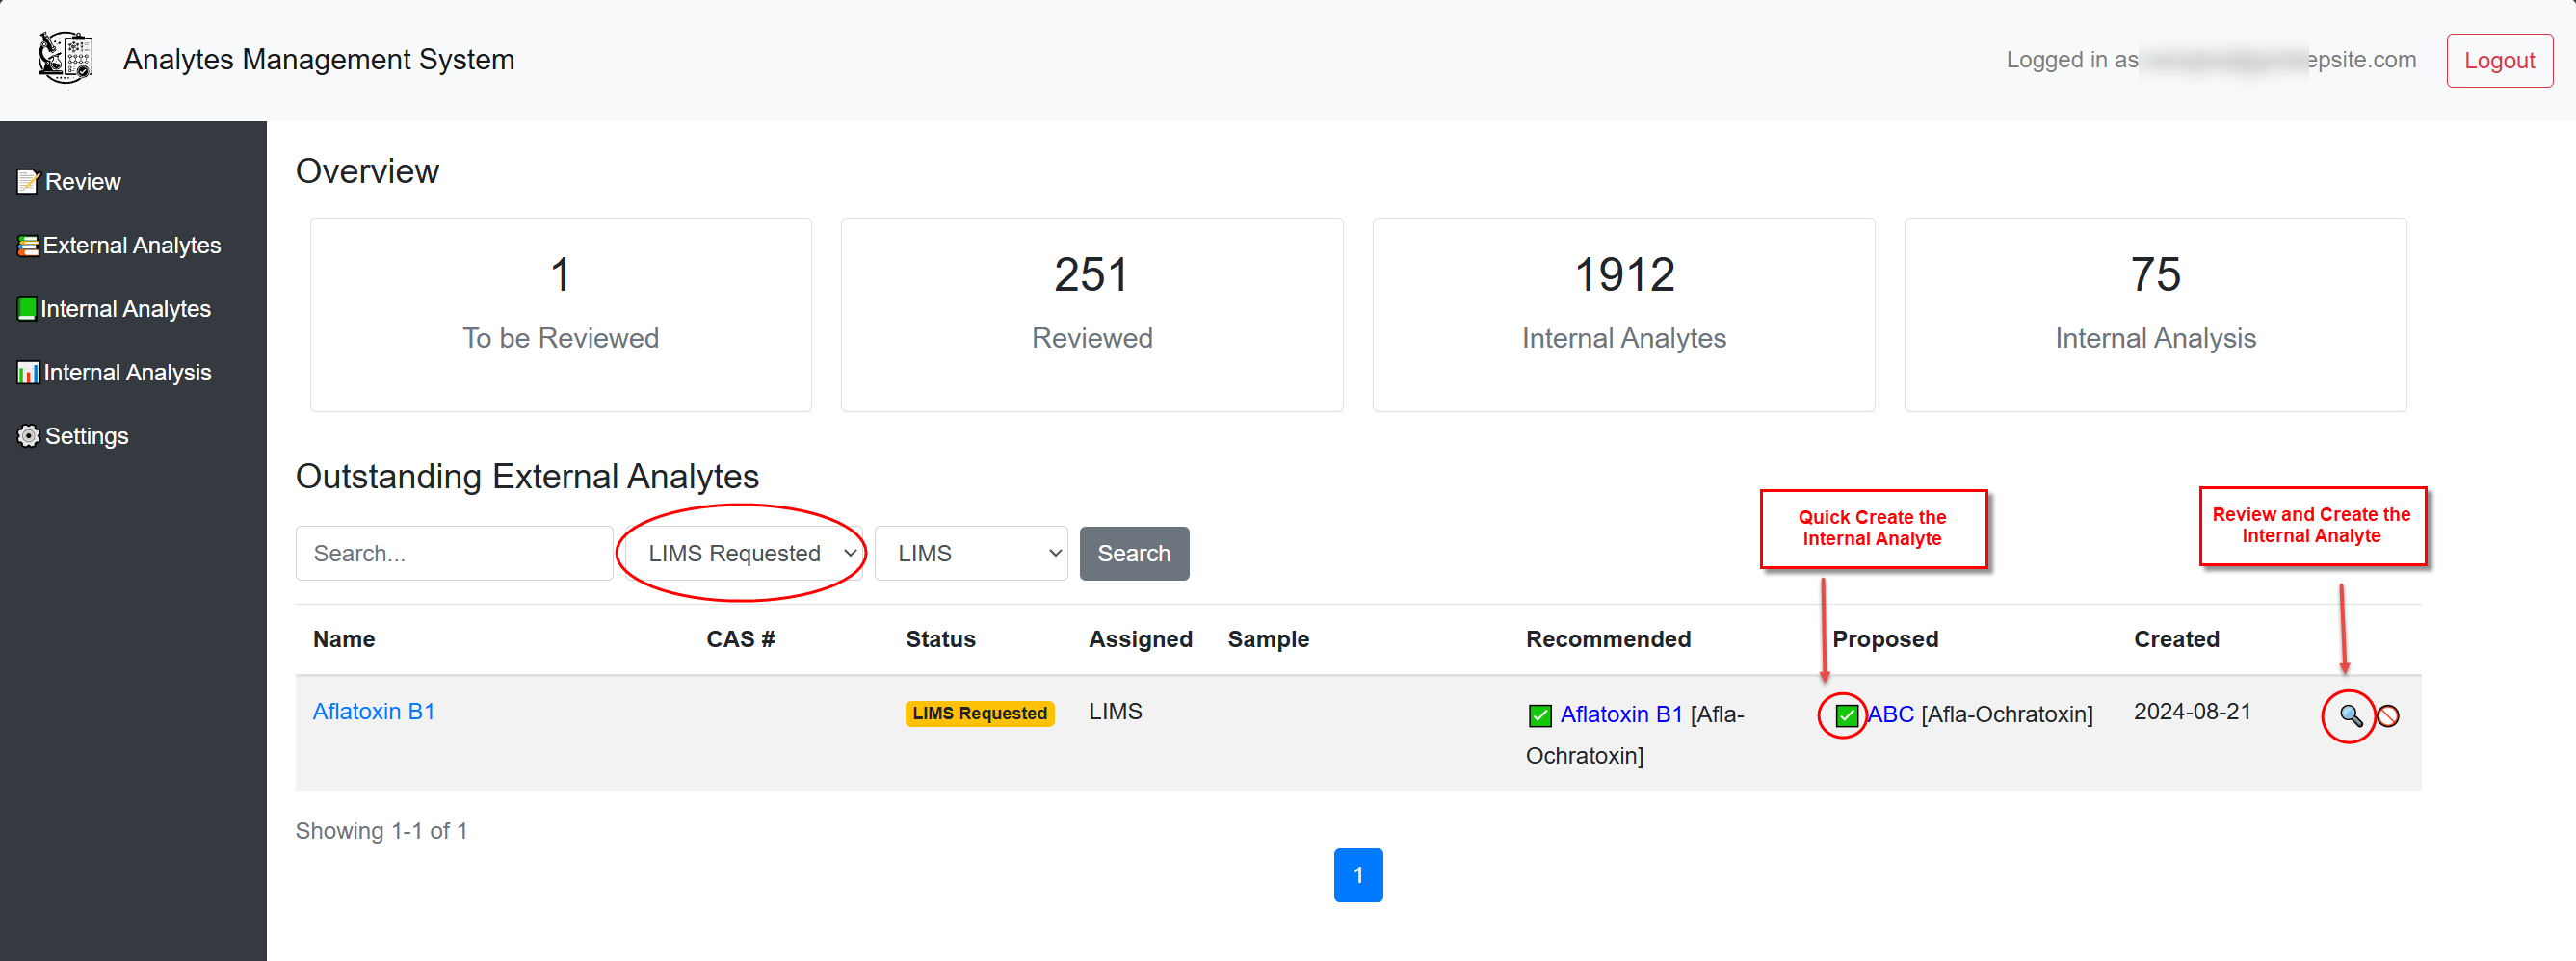This screenshot has height=961, width=2576.
Task: Click the External Analytes stacked books icon
Action: 28,246
